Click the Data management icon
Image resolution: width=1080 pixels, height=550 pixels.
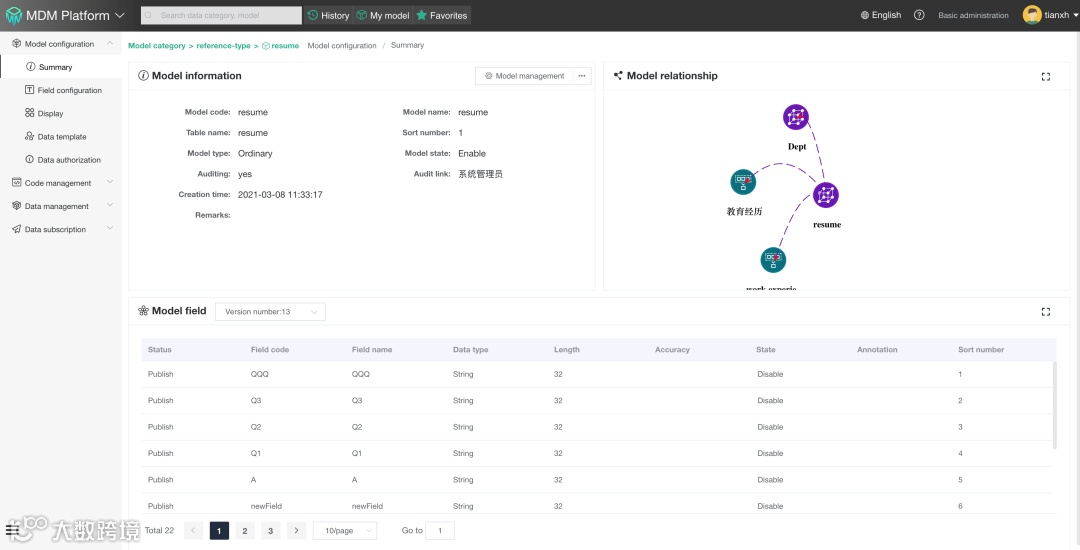coord(17,206)
